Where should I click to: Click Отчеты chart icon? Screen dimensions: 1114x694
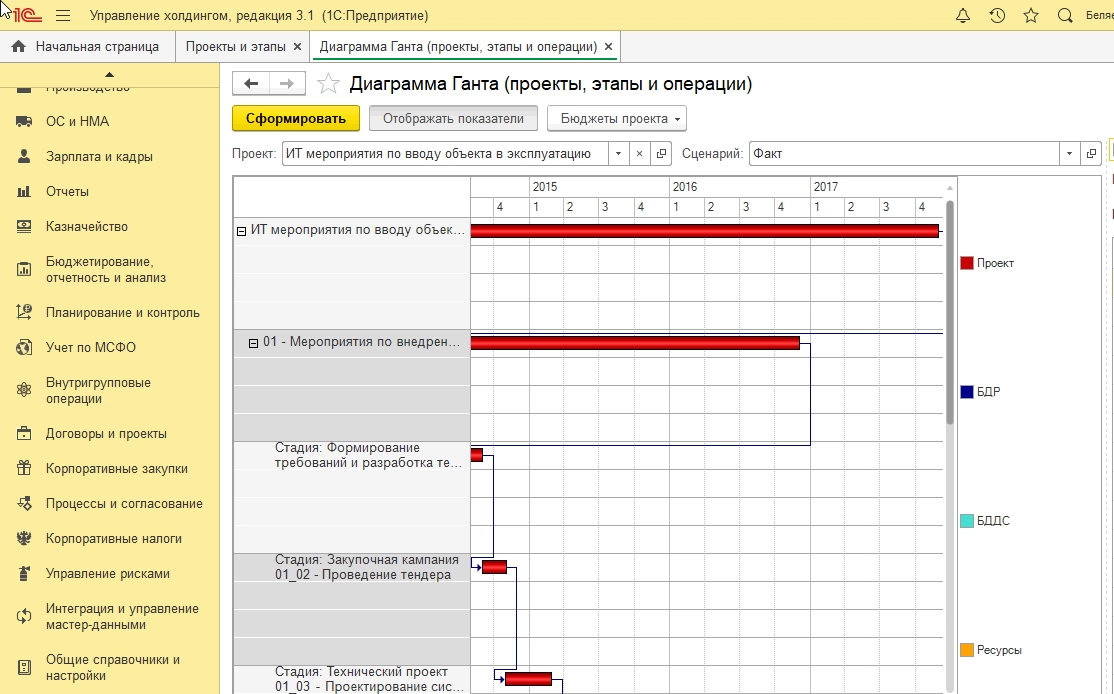click(24, 191)
